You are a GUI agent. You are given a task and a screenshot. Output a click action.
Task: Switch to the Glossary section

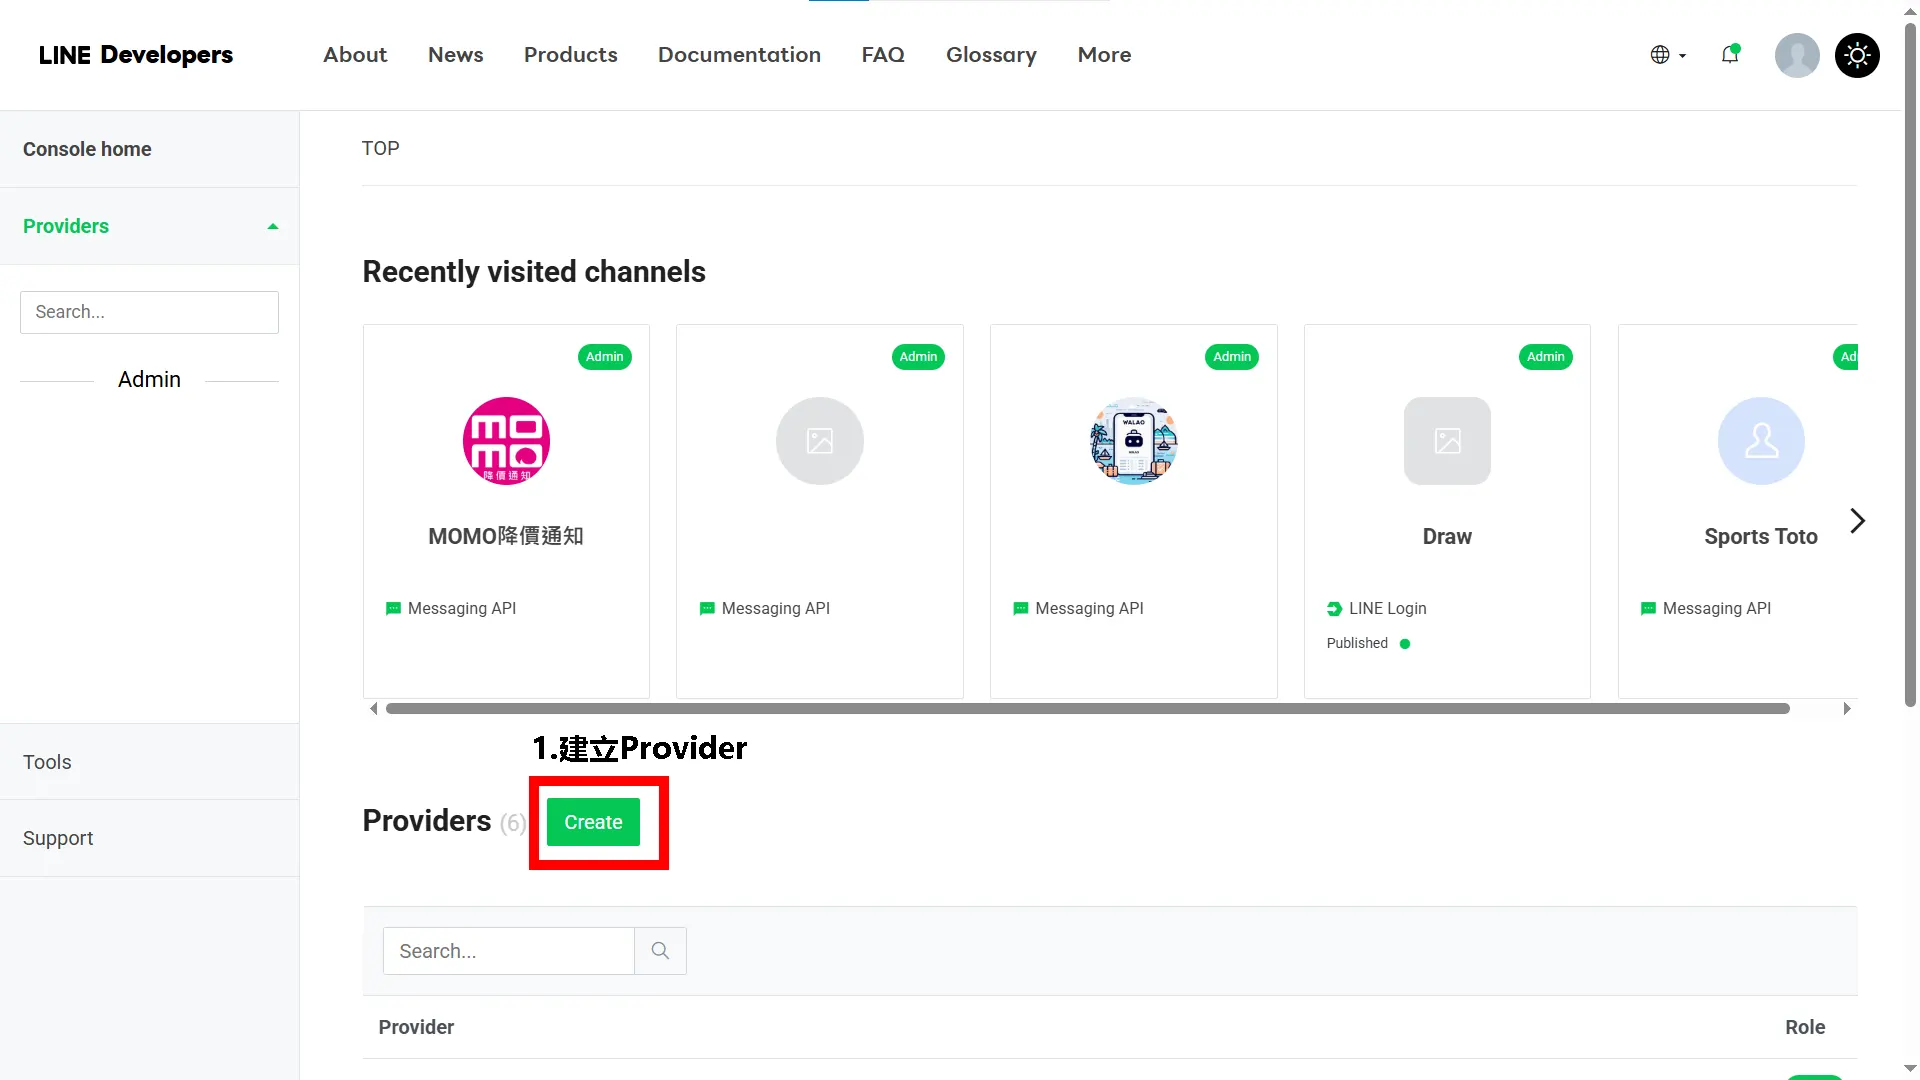991,55
